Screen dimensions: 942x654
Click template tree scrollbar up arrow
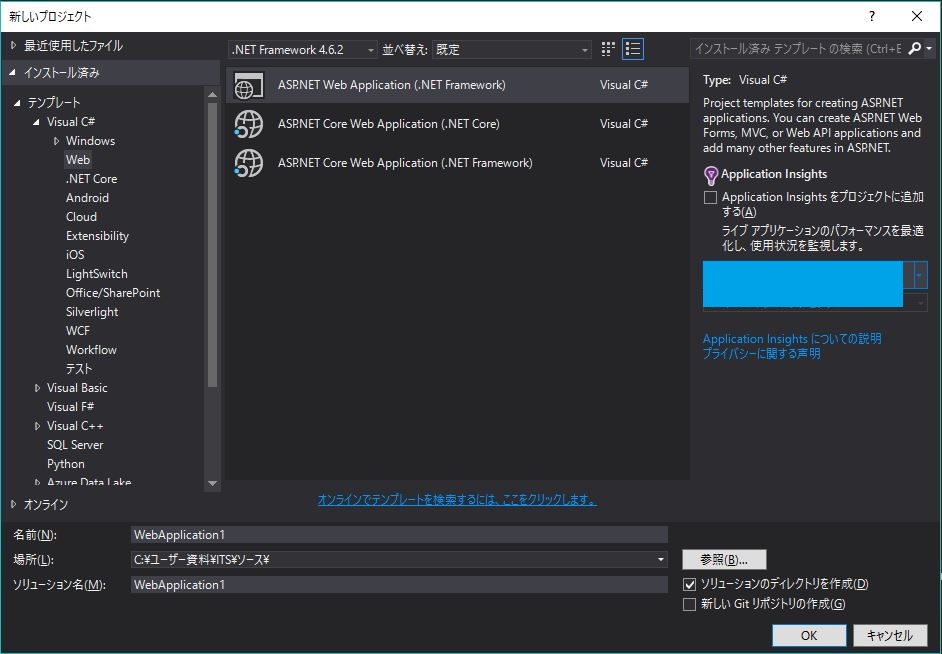click(212, 94)
